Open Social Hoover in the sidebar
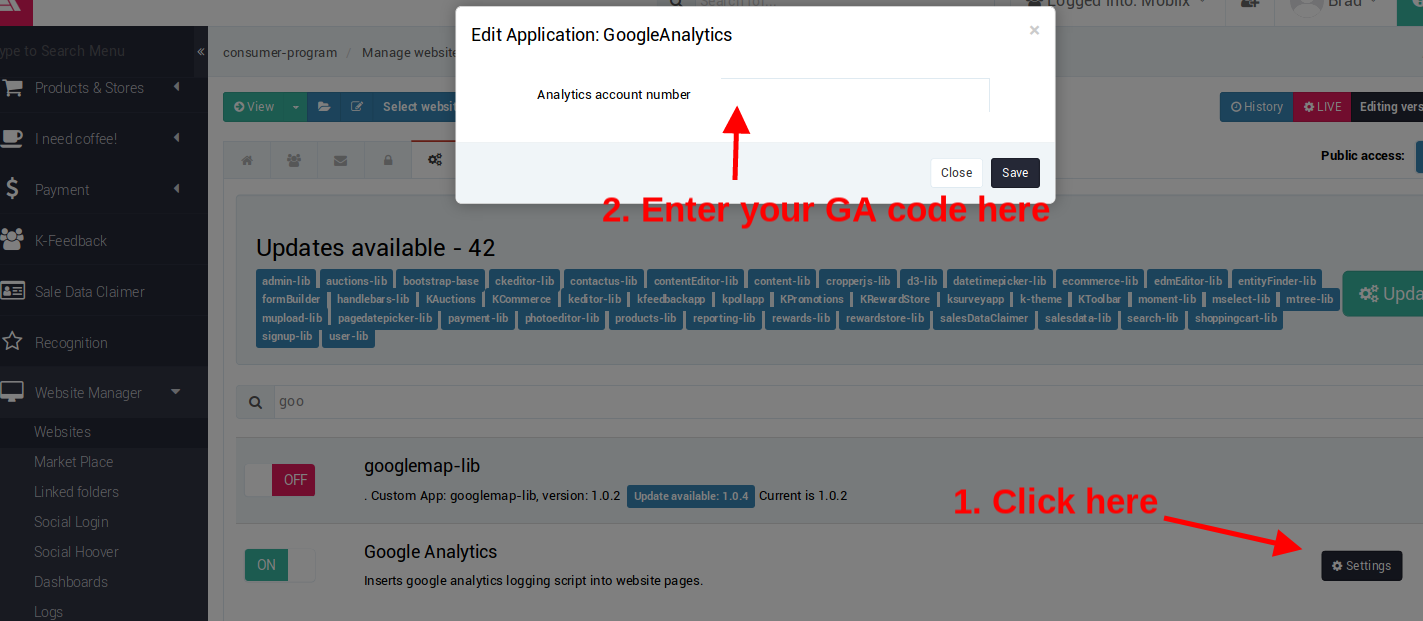The width and height of the screenshot is (1423, 621). [76, 552]
